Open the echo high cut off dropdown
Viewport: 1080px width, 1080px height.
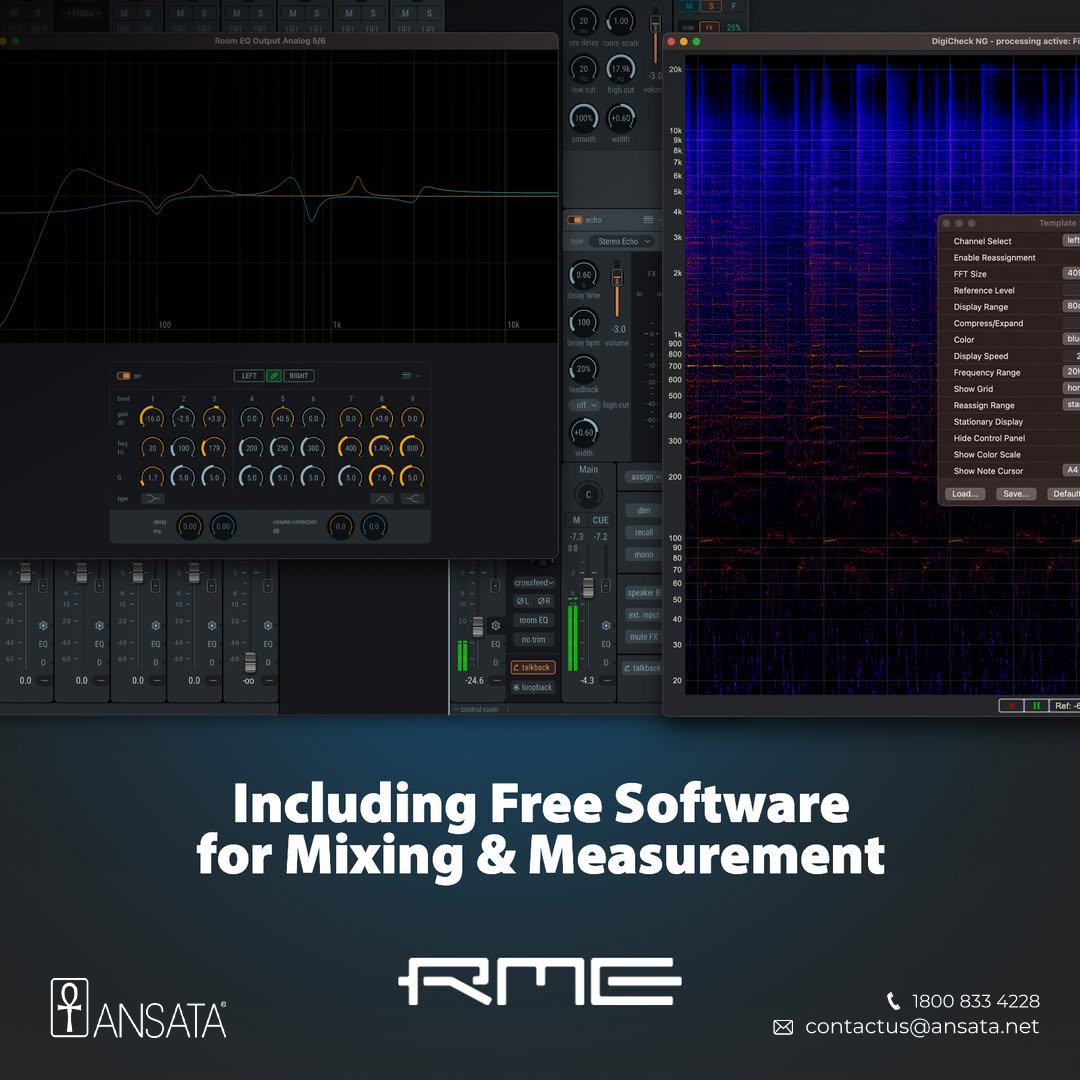[584, 405]
